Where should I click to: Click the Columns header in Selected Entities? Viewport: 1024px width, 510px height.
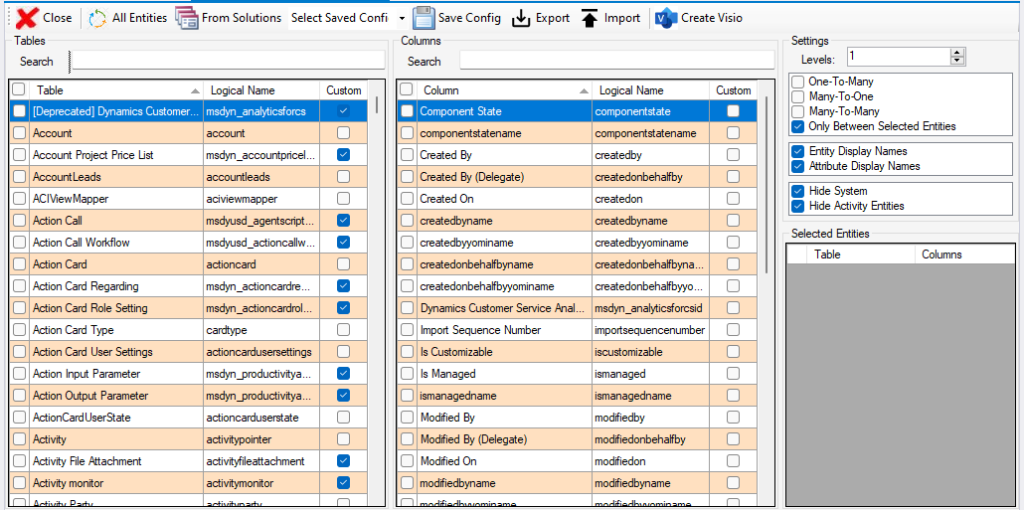pyautogui.click(x=965, y=254)
